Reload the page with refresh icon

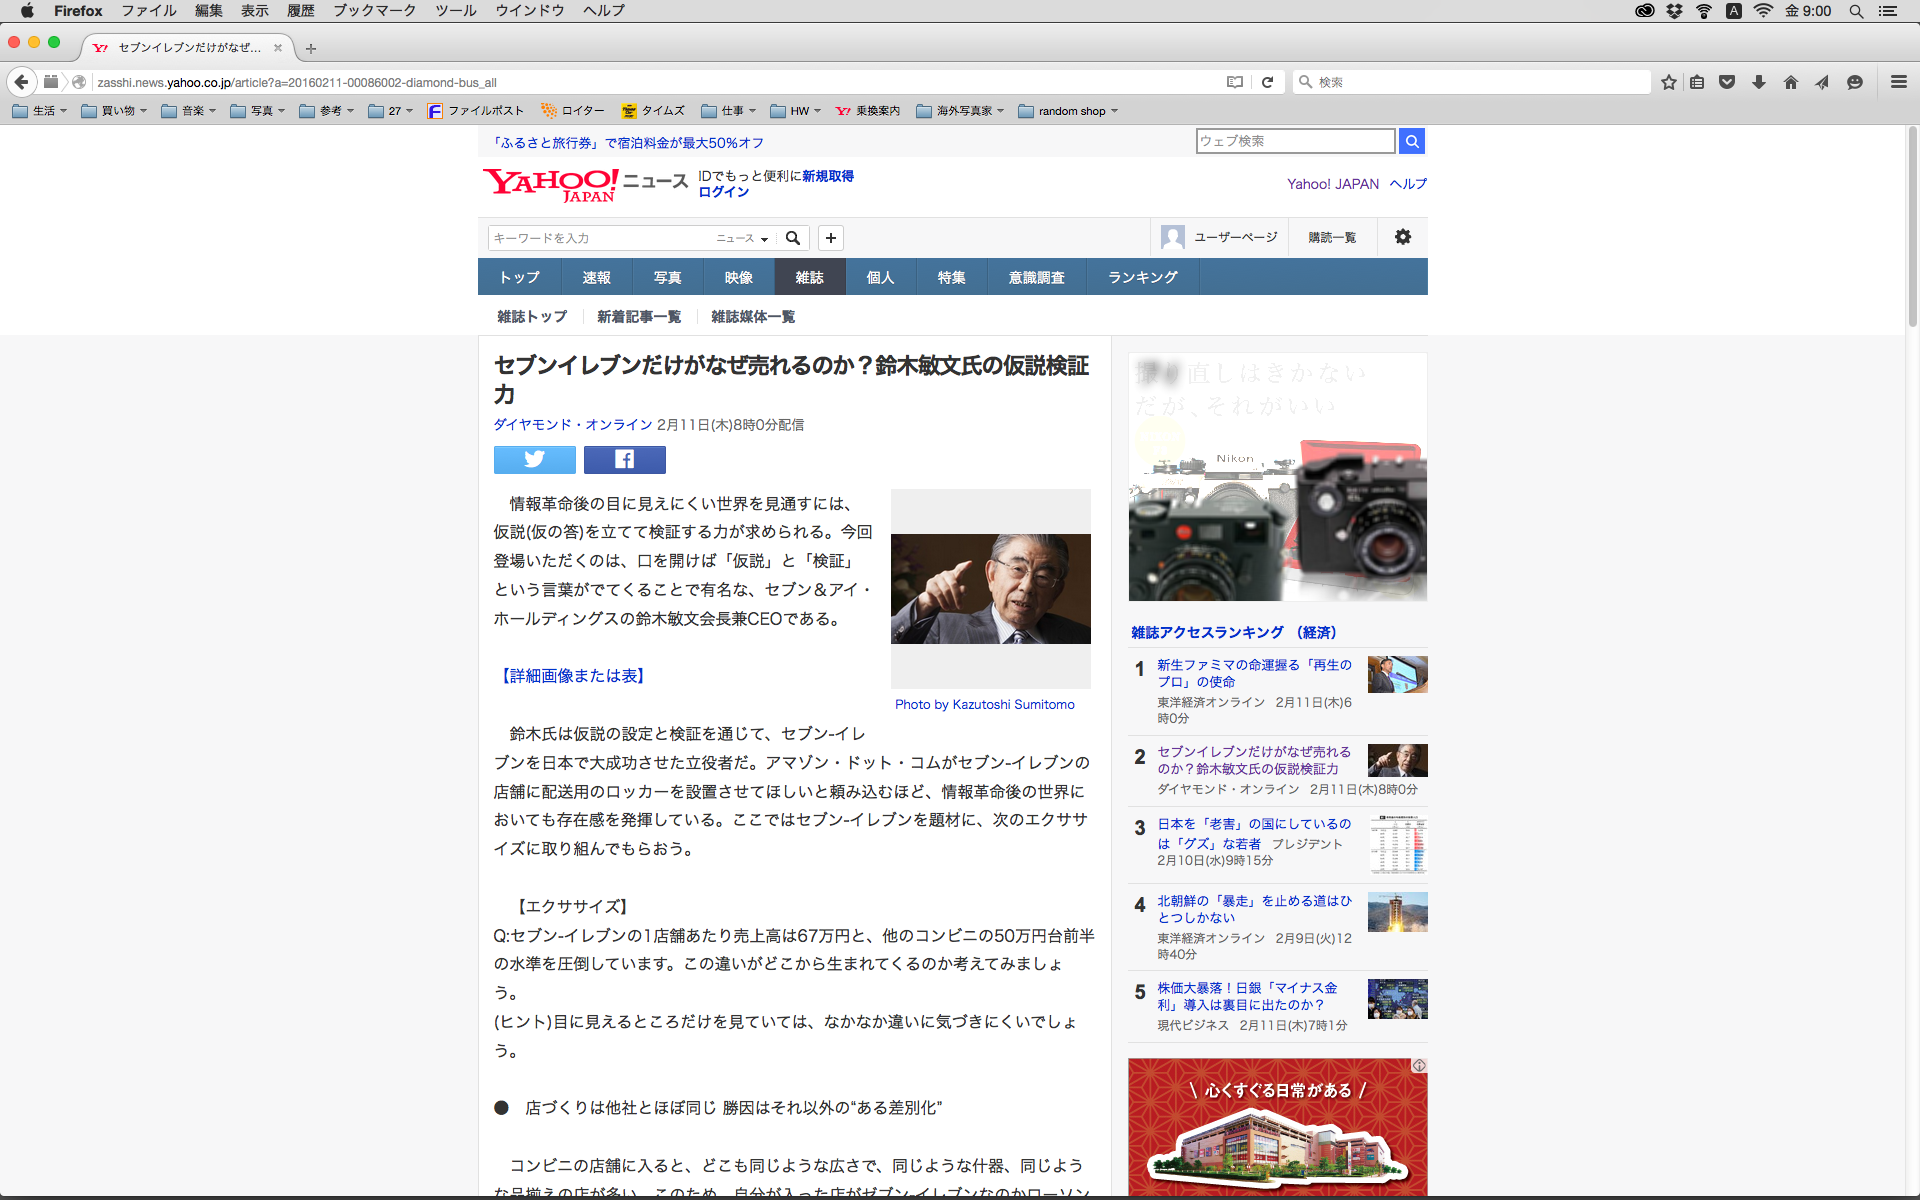click(x=1267, y=82)
